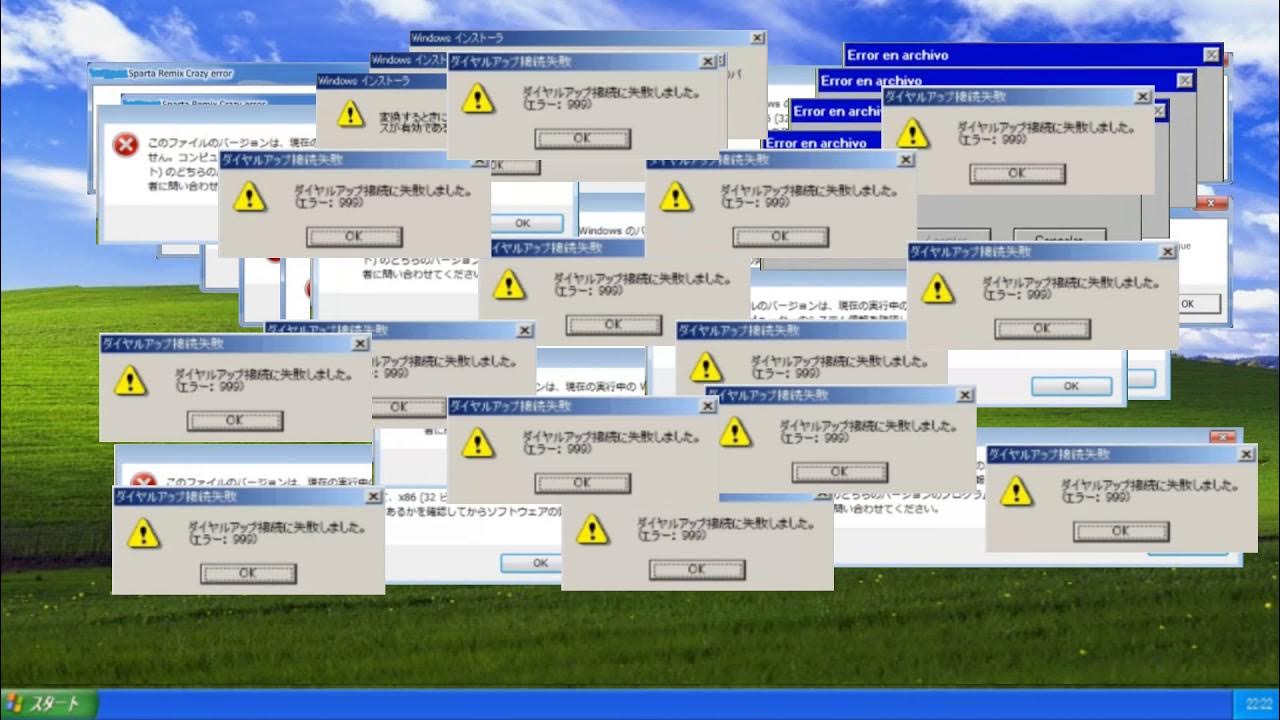Click the 22:22 taskbar clock
1280x720 pixels.
pos(1259,704)
